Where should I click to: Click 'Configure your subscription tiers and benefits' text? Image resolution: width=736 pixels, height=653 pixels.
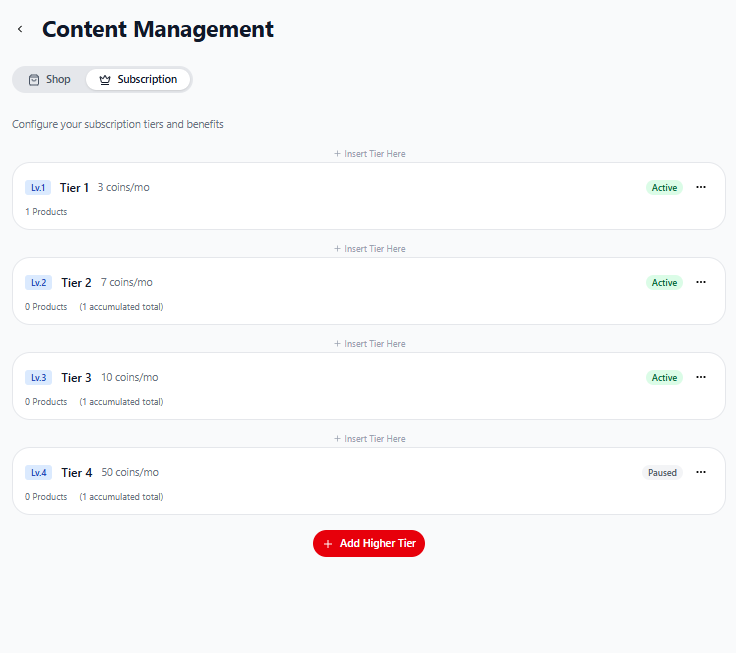(x=118, y=124)
